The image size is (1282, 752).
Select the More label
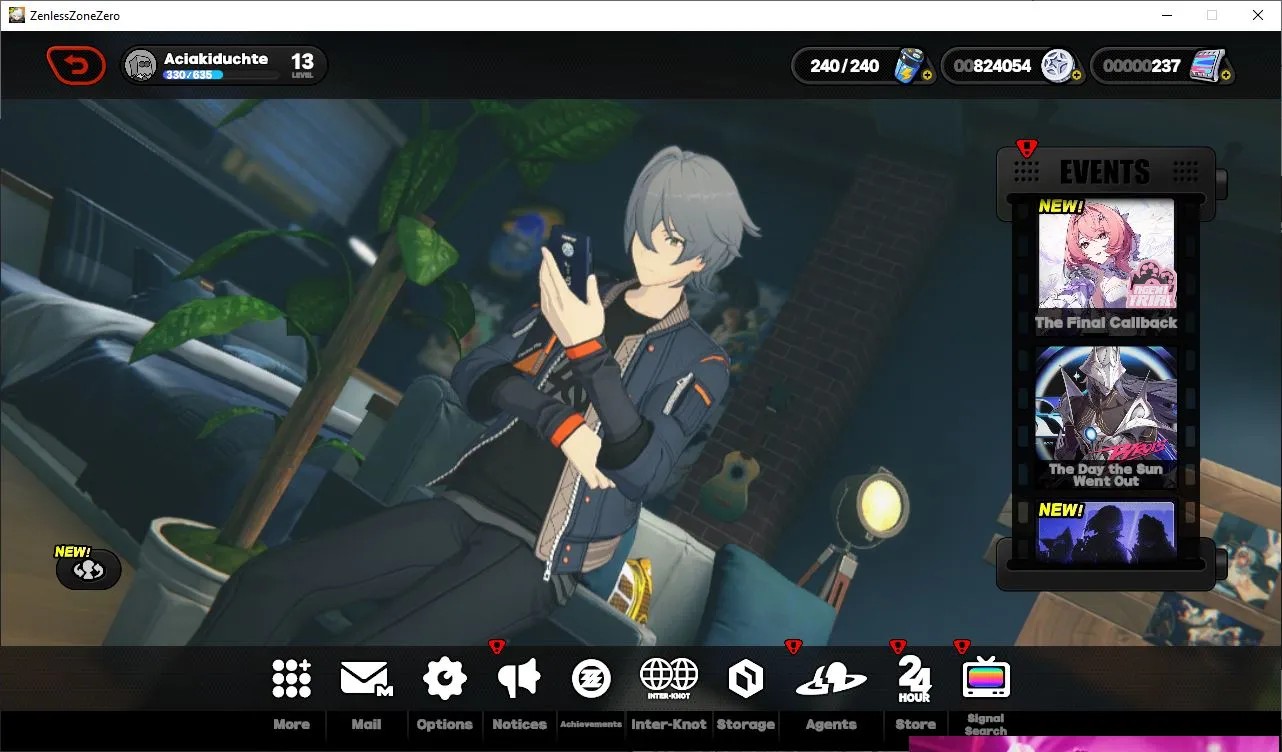point(291,724)
